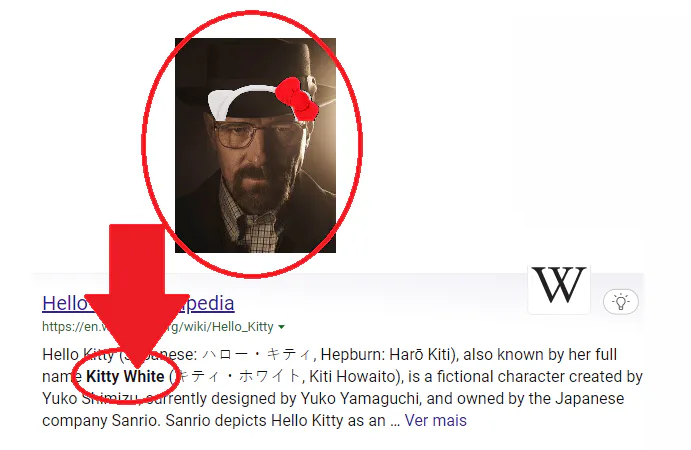Click the name "Yuko Yamaguchi" in the snippet
691x450 pixels.
[x=359, y=398]
